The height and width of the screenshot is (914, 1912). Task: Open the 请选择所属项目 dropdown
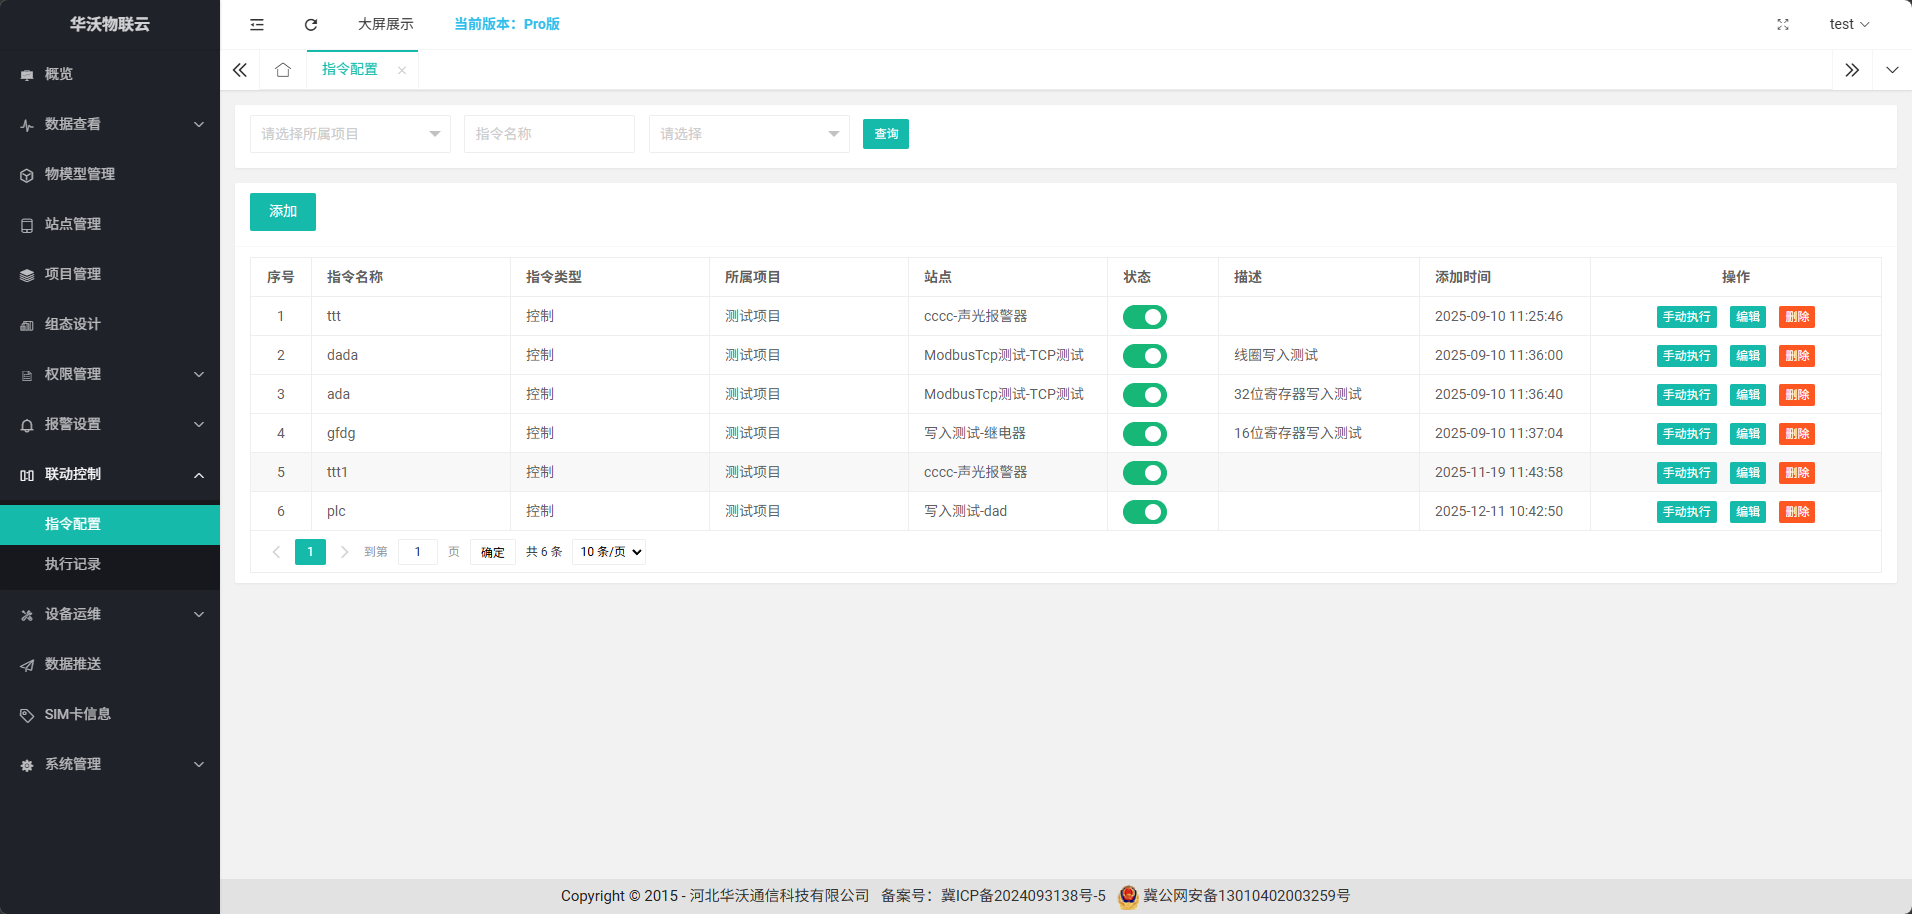click(350, 134)
